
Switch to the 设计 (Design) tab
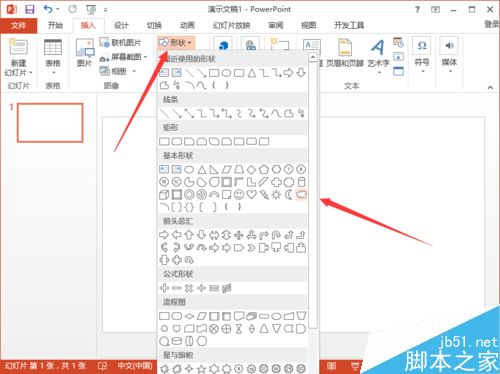point(121,25)
